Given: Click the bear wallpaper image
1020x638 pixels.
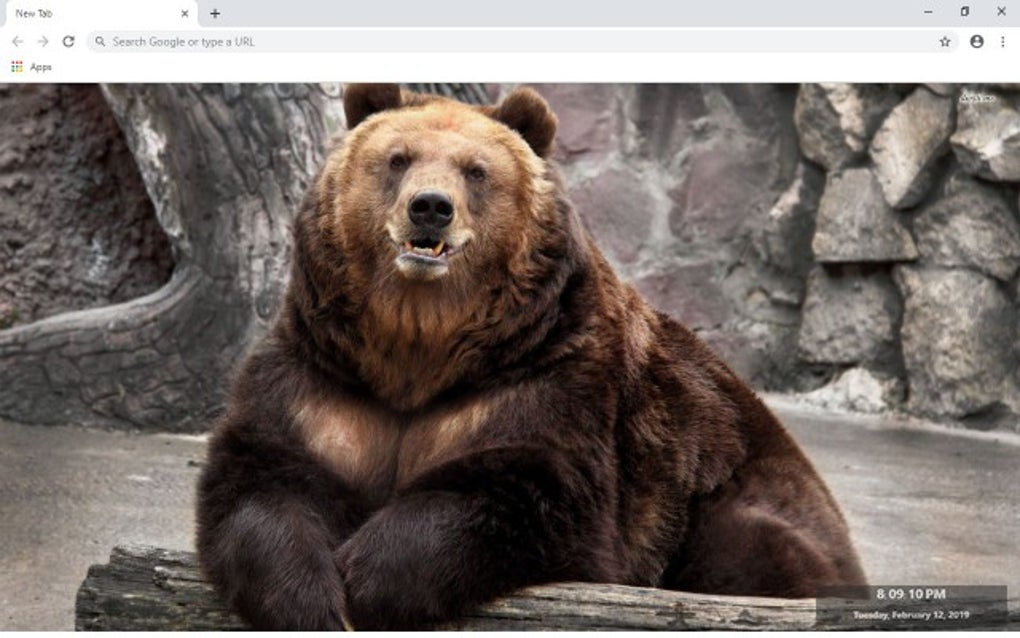Looking at the screenshot, I should point(450,350).
